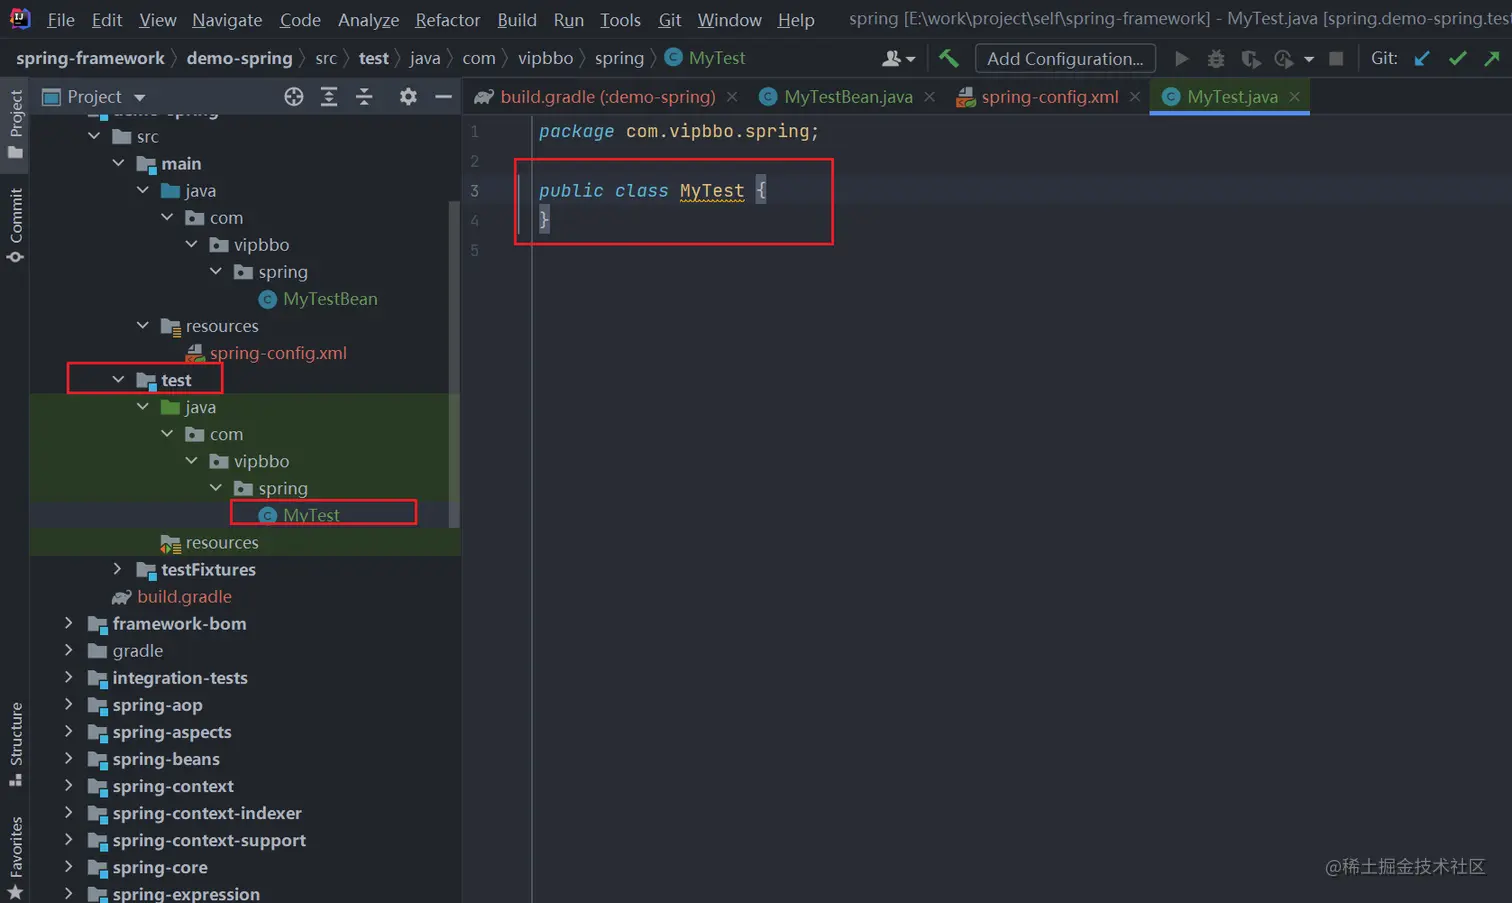Click the Git Update Project arrow icon
Screen dimensions: 1512x903
click(1422, 58)
